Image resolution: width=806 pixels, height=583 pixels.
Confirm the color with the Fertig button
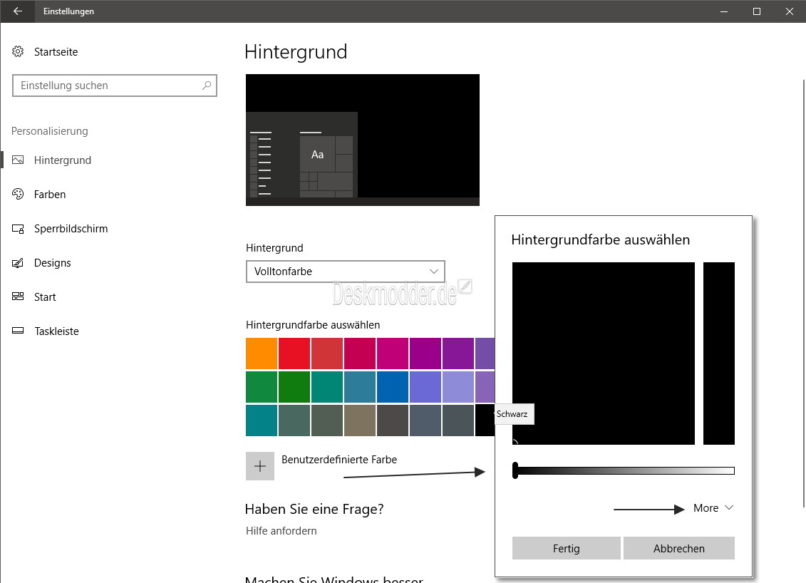coord(566,548)
